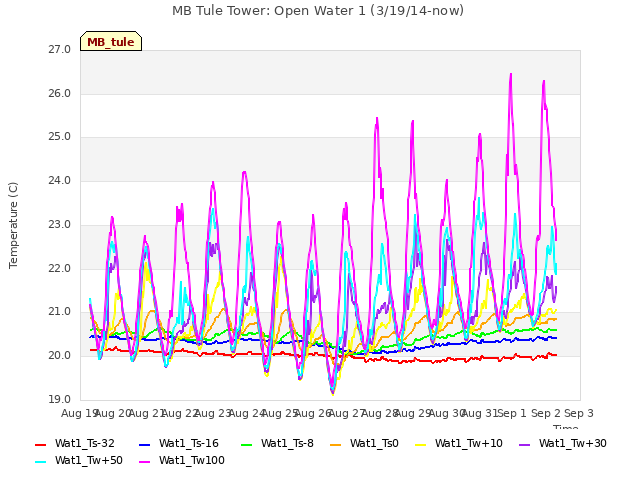Select the red Wat1_Ts-32 legend swatch
This screenshot has height=480, width=640.
[x=40, y=444]
